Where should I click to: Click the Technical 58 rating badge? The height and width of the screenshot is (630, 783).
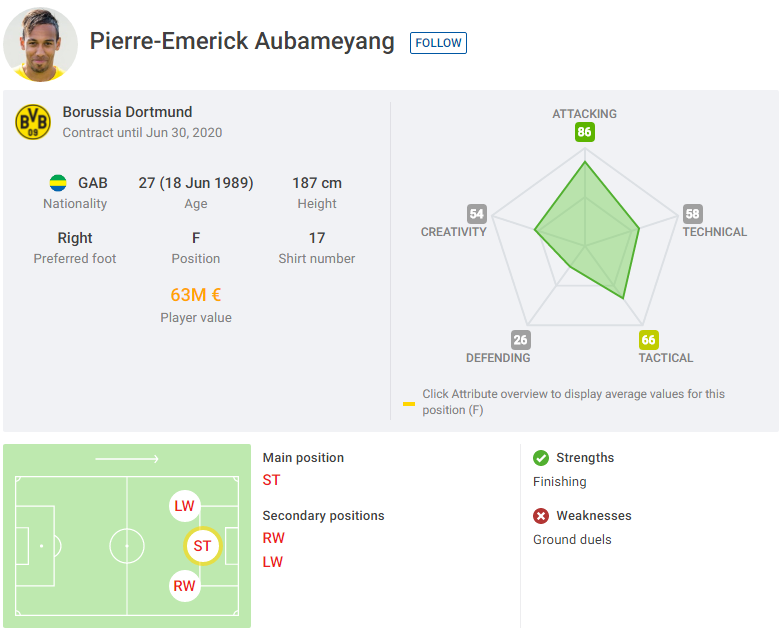(693, 214)
